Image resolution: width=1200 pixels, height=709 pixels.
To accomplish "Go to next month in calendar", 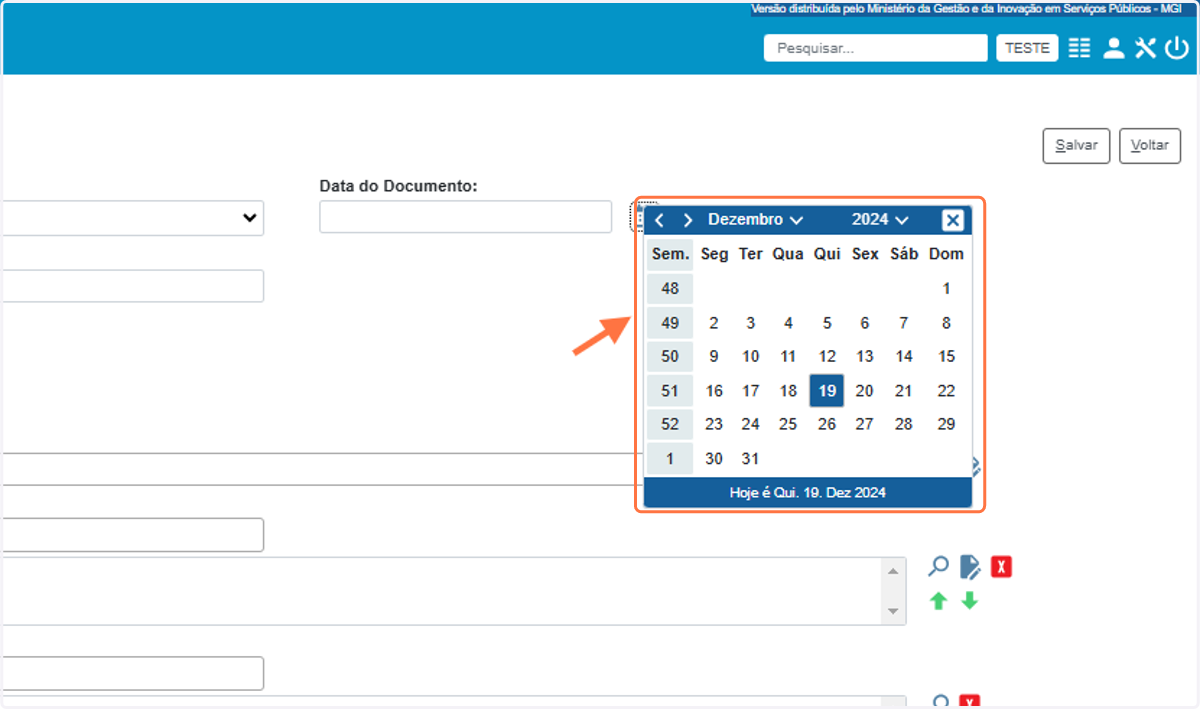I will coord(687,220).
